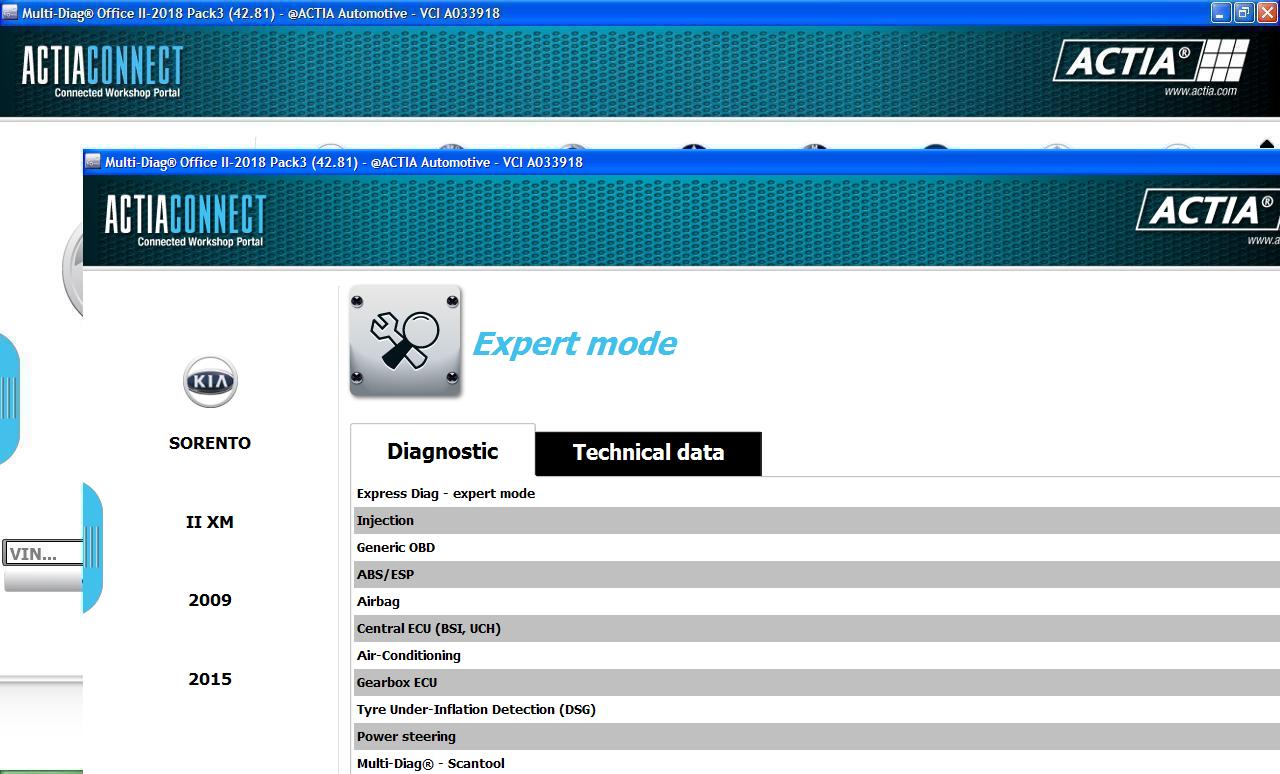1280x774 pixels.
Task: Open the Technical data tab
Action: [648, 453]
